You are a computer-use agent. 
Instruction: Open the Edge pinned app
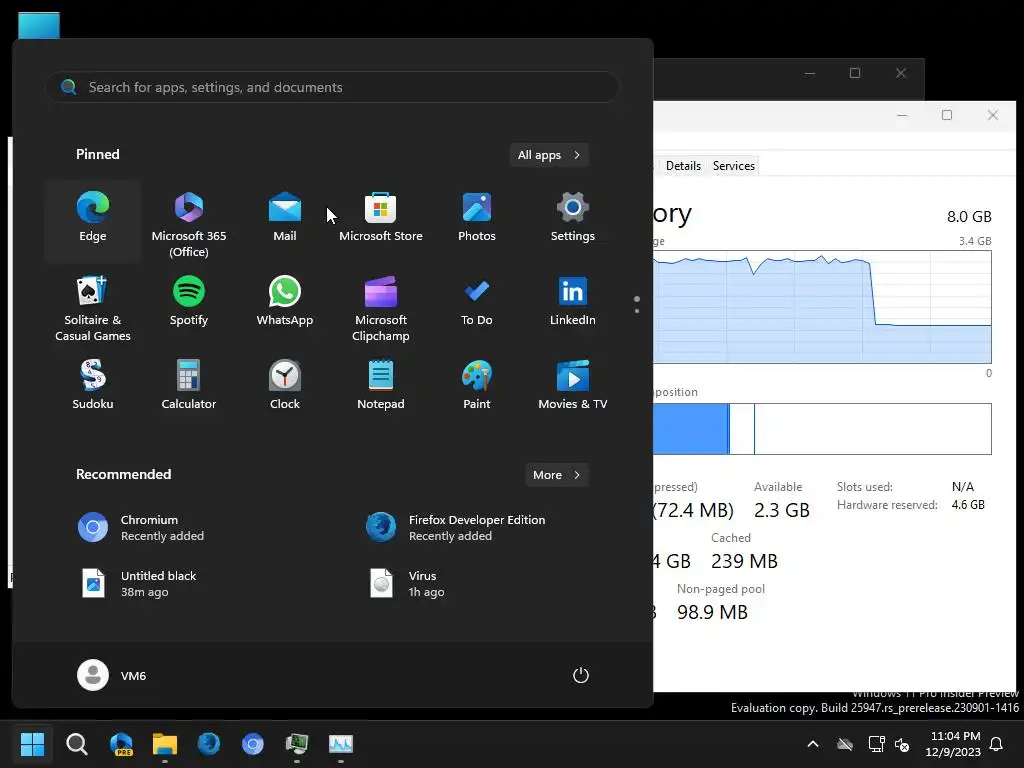pos(92,221)
